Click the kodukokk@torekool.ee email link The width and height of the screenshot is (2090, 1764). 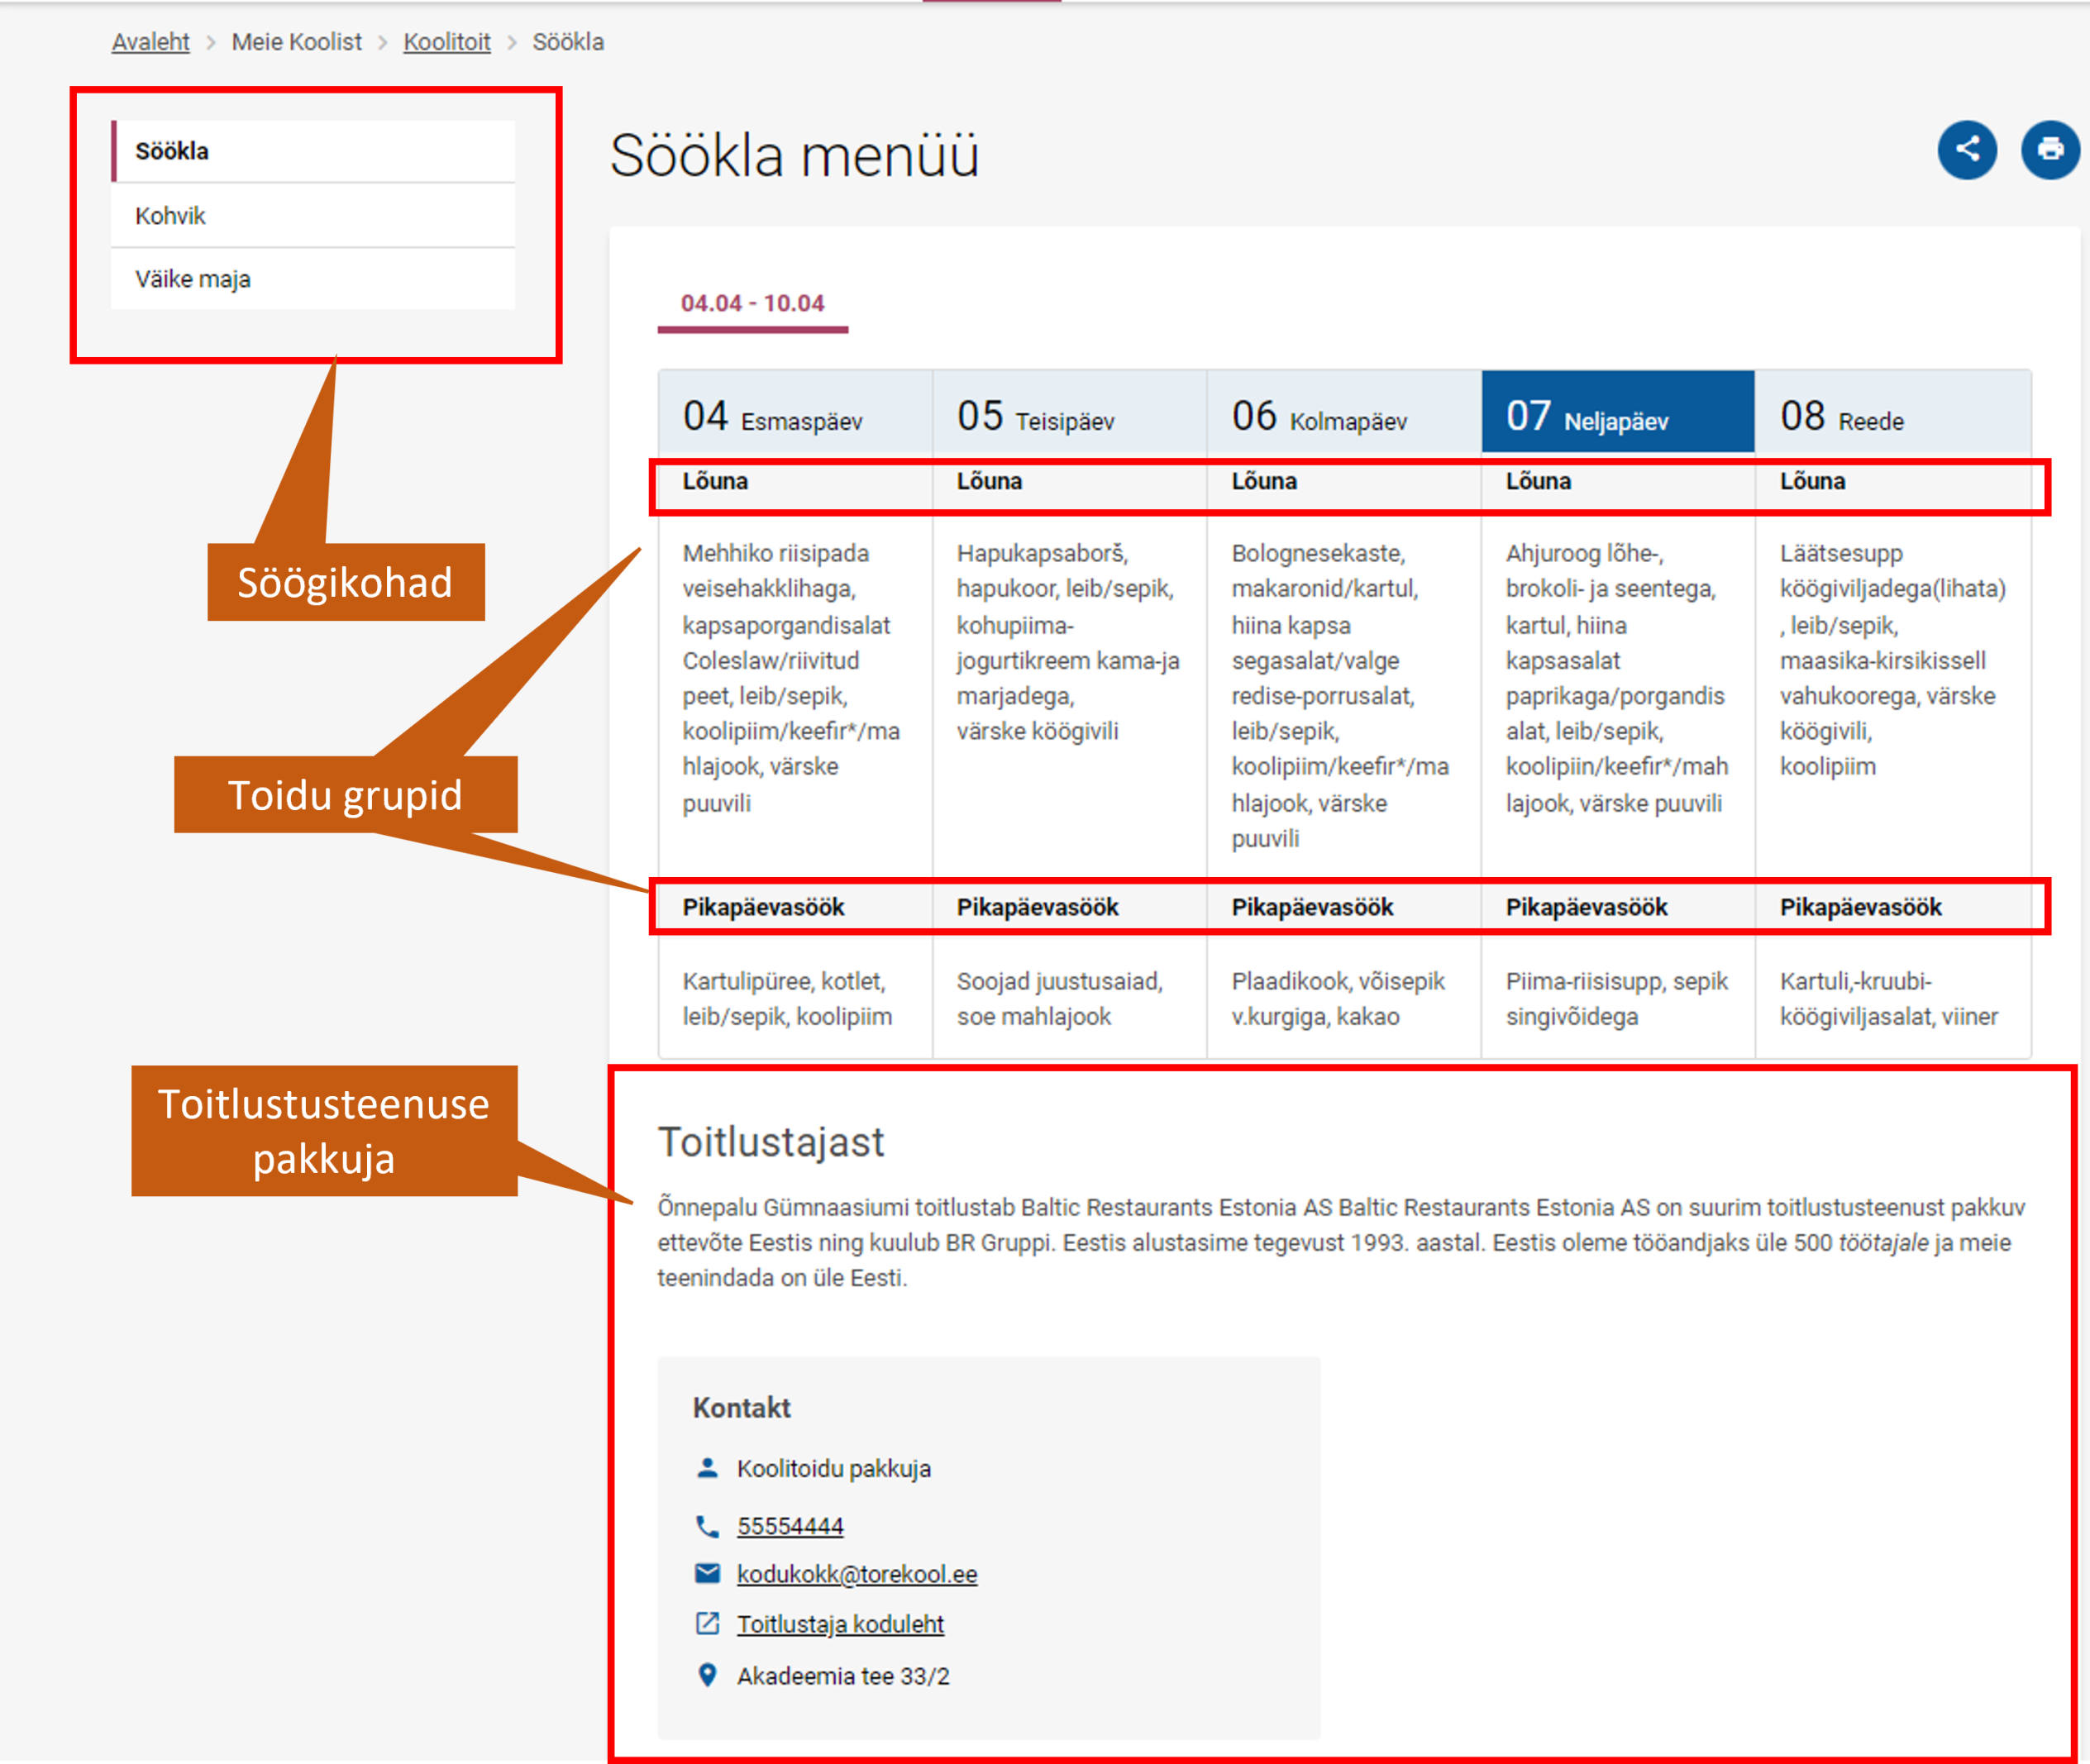[856, 1574]
